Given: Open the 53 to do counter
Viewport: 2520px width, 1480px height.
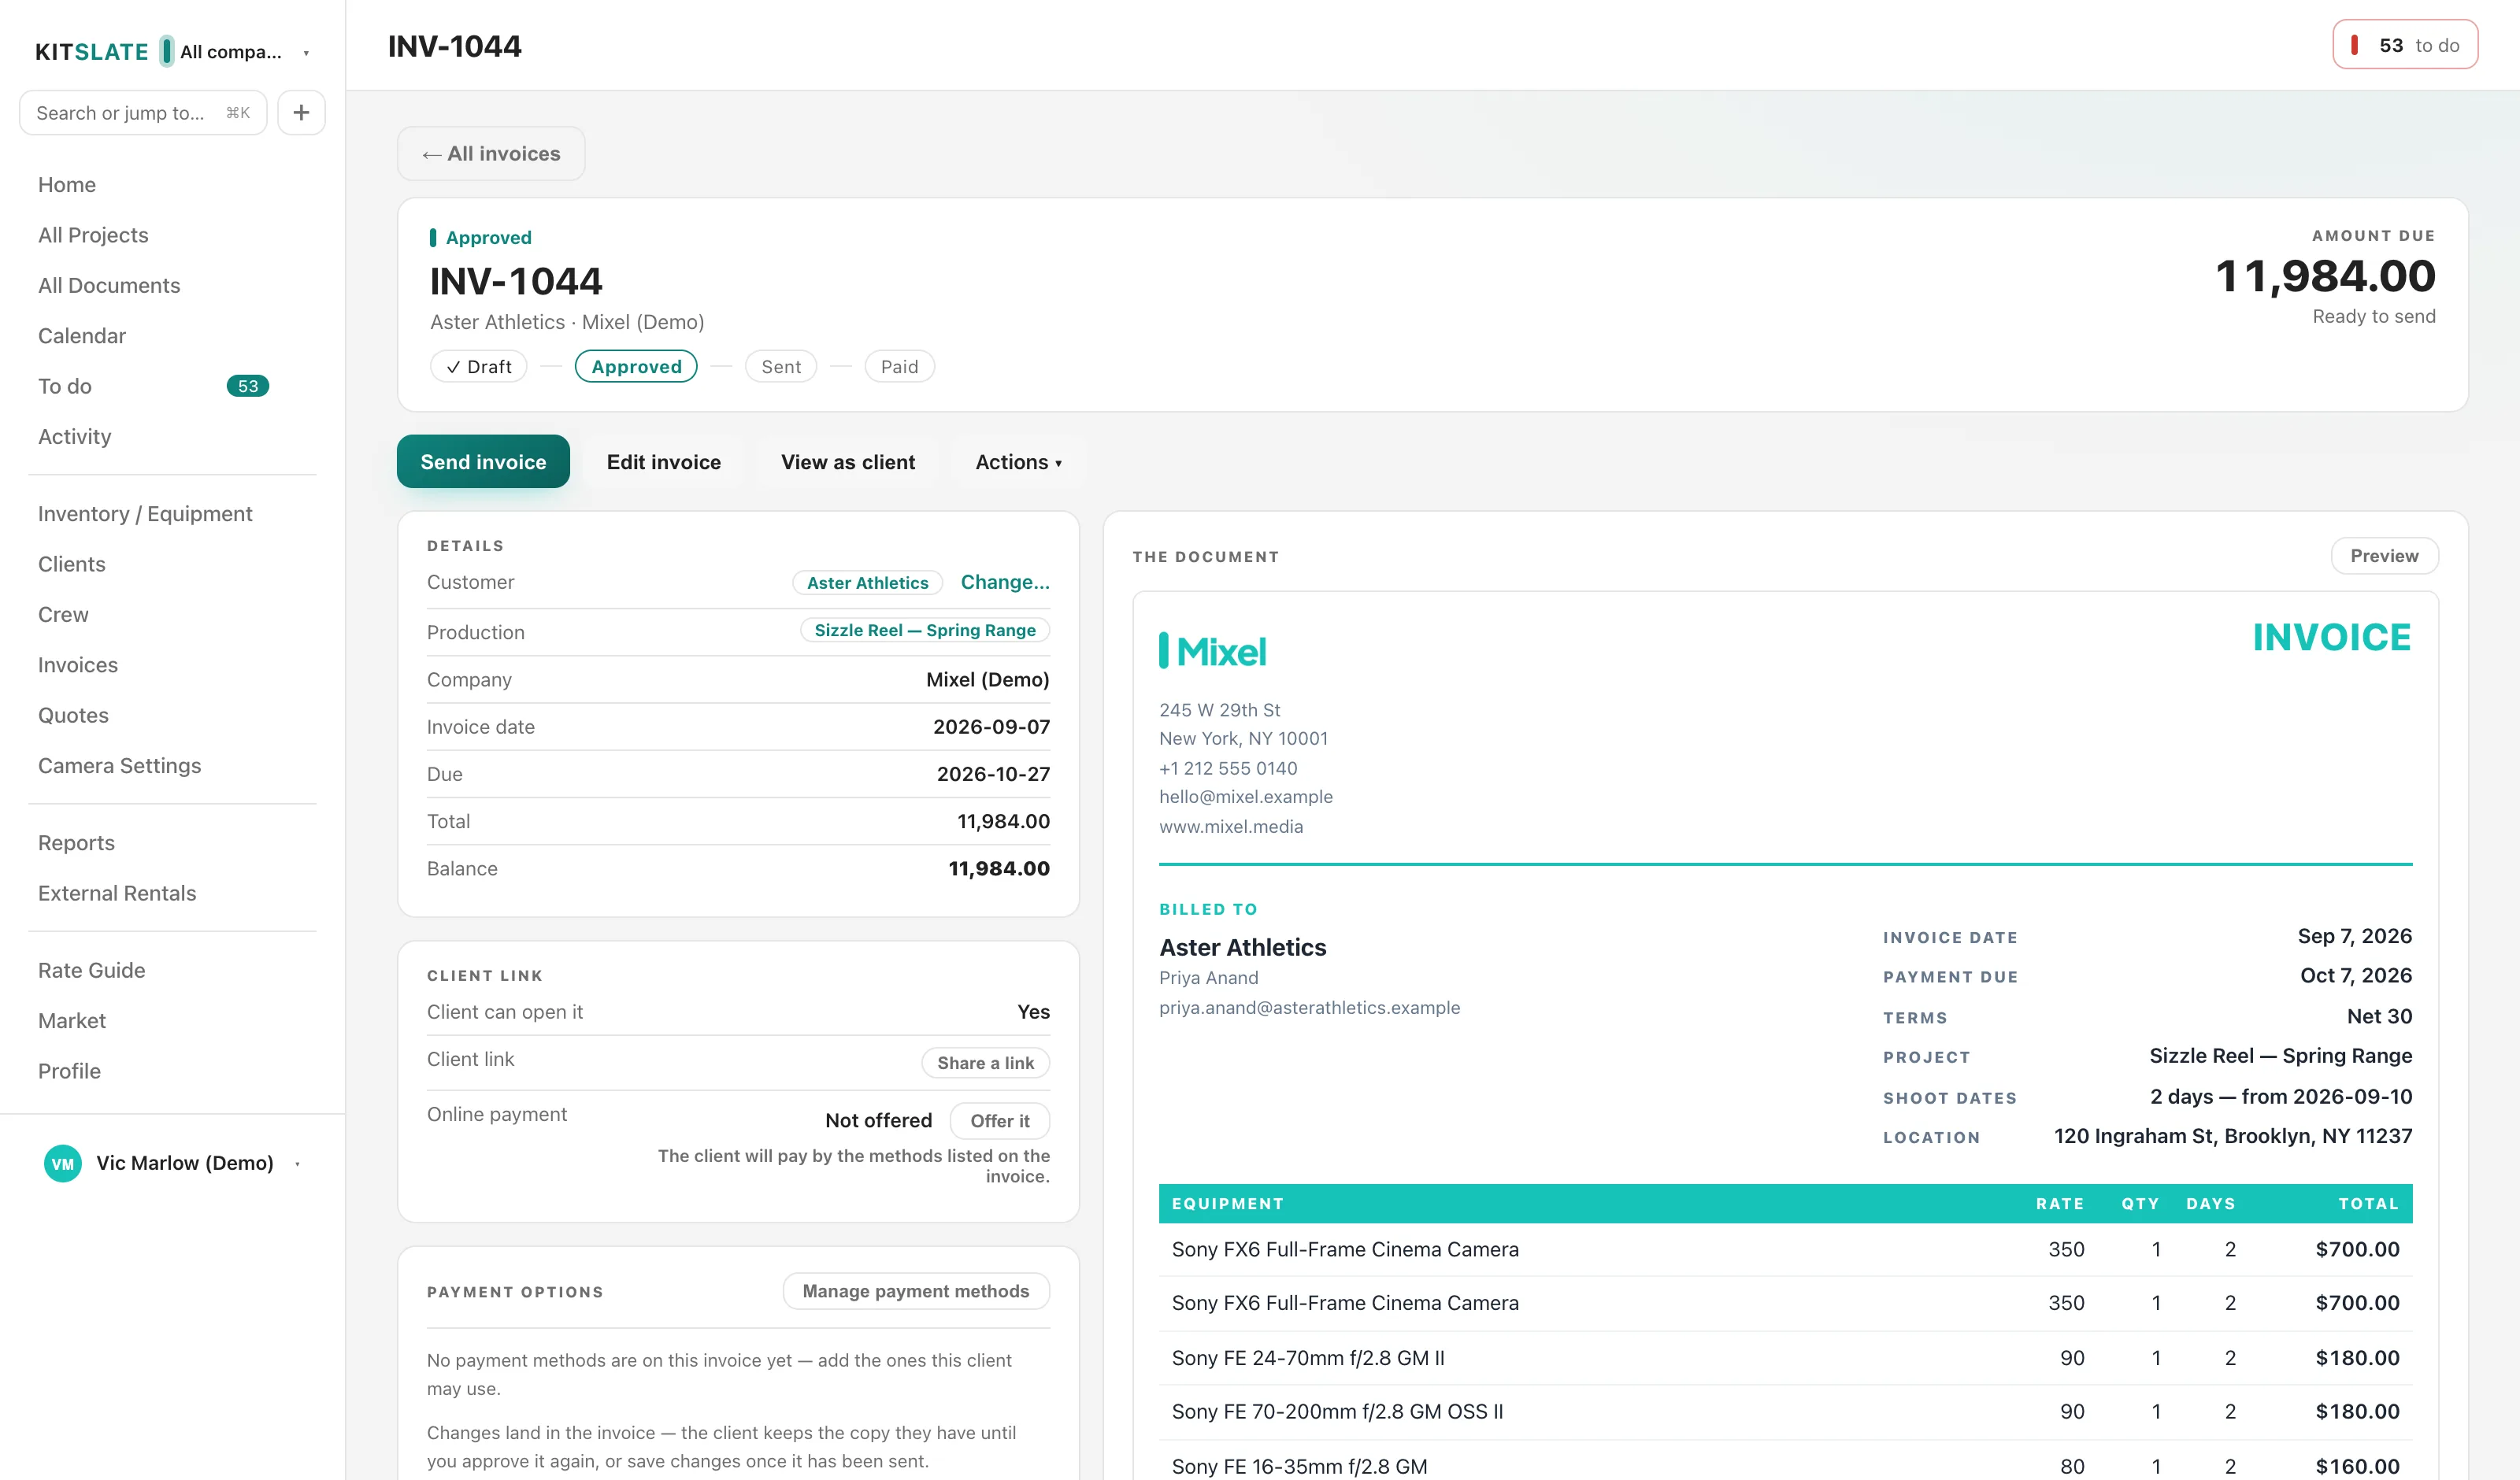Looking at the screenshot, I should 2405,45.
